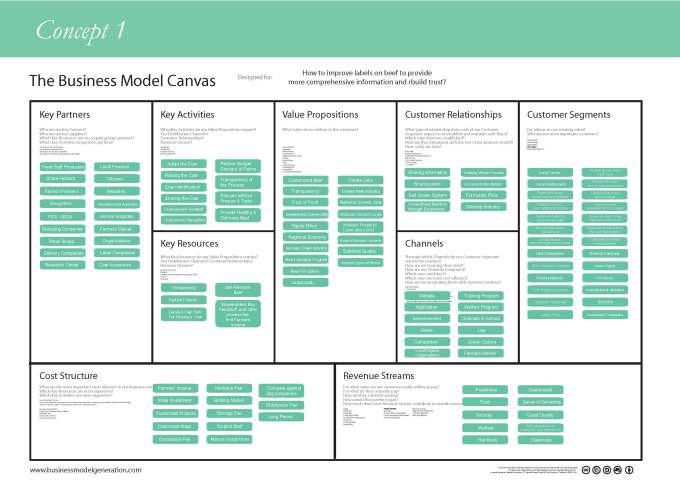Select the Slaughters tag in Key Partners
Viewport: 680px width, 480px height.
pyautogui.click(x=62, y=203)
